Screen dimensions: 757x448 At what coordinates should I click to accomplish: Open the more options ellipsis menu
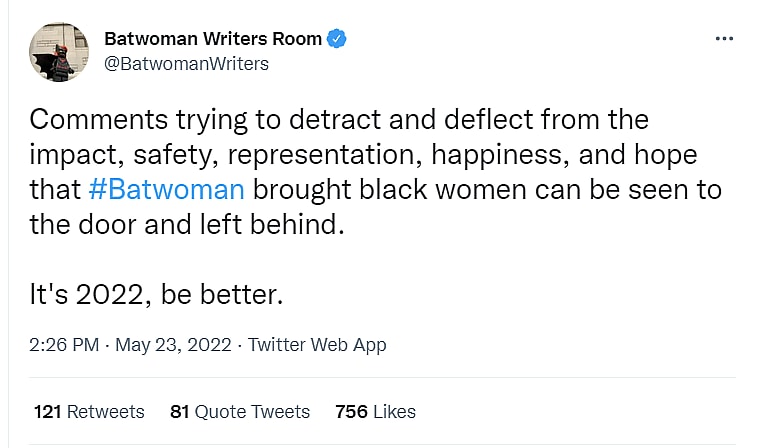[x=725, y=39]
